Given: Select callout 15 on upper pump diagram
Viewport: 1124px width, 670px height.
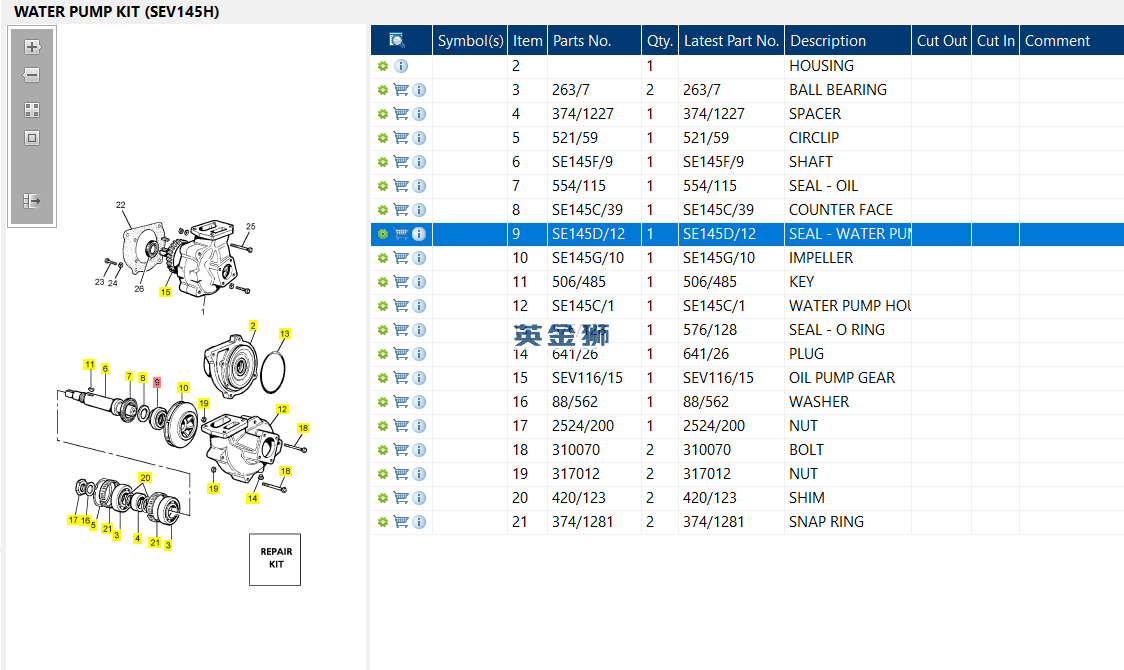Looking at the screenshot, I should [x=166, y=292].
